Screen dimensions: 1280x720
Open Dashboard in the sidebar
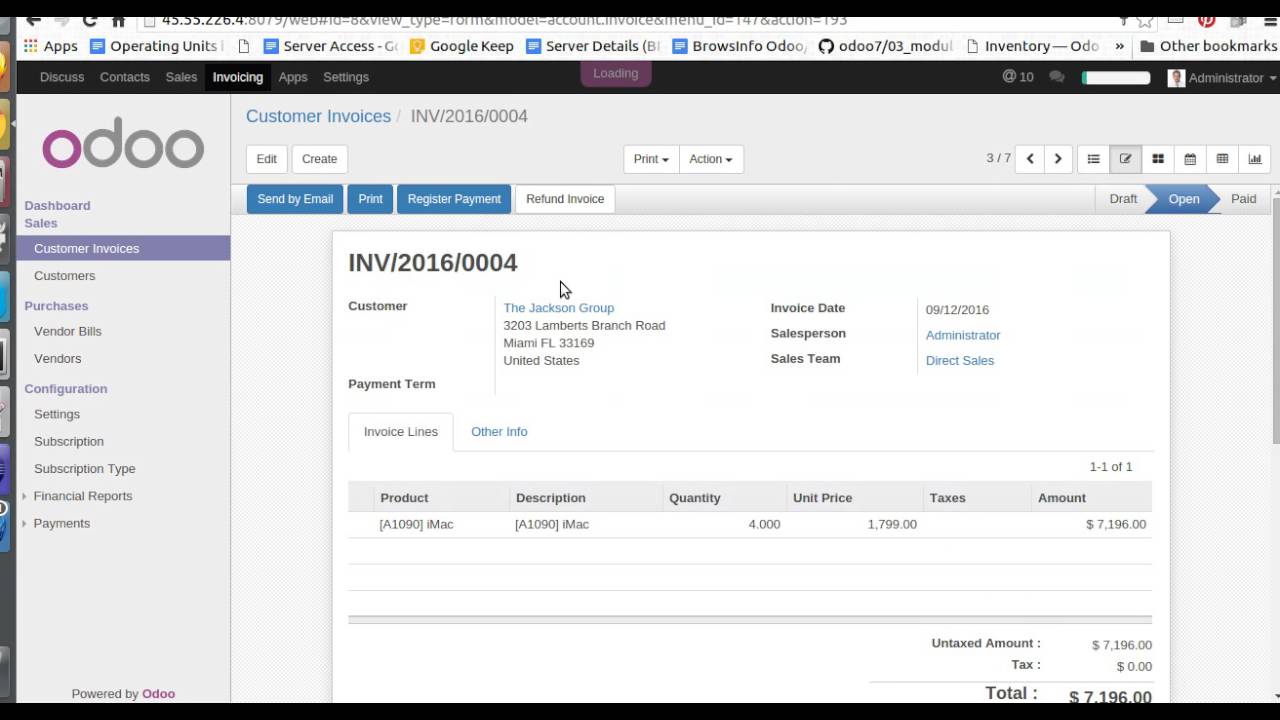tap(57, 206)
